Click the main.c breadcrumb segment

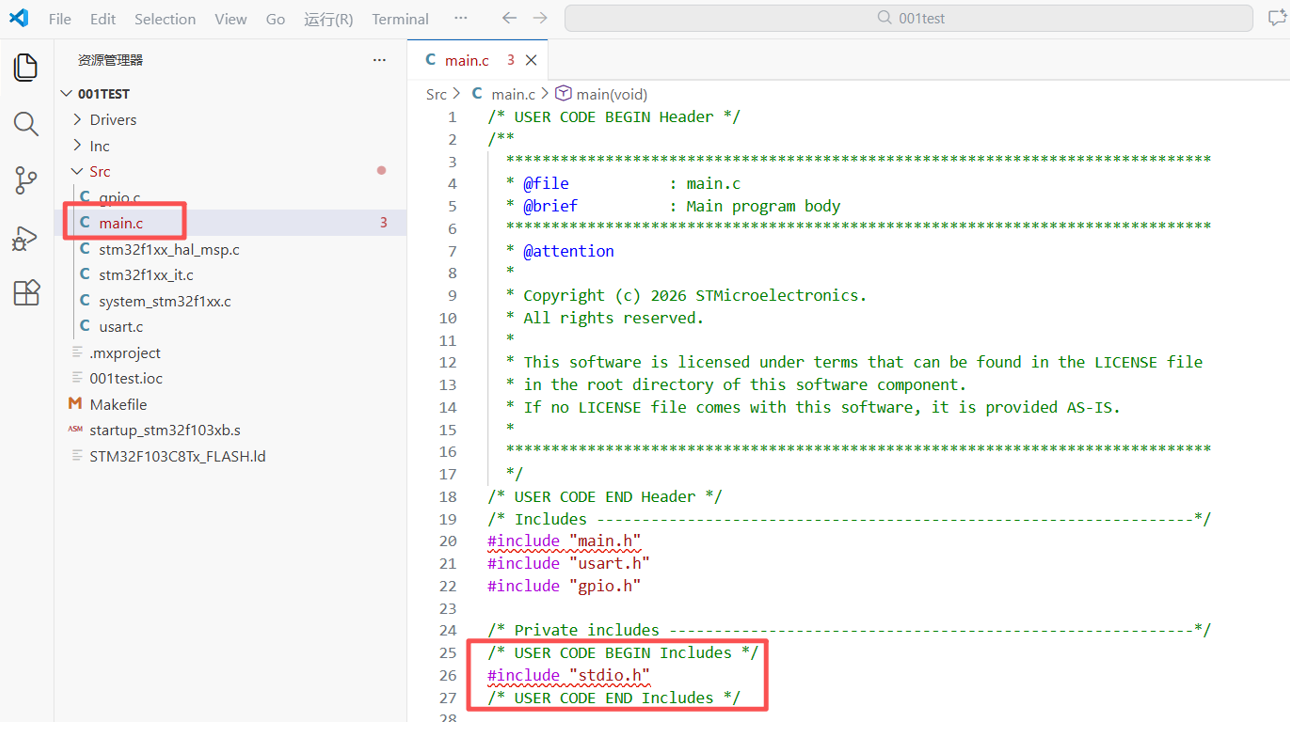(513, 94)
